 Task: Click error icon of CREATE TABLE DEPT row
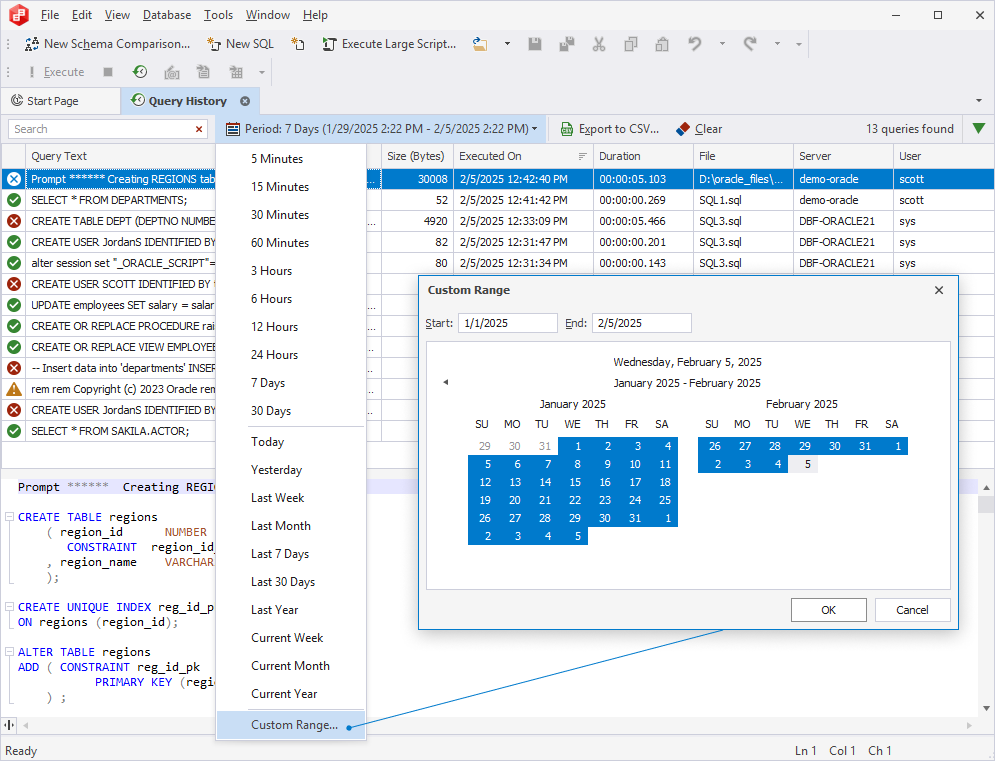click(13, 221)
